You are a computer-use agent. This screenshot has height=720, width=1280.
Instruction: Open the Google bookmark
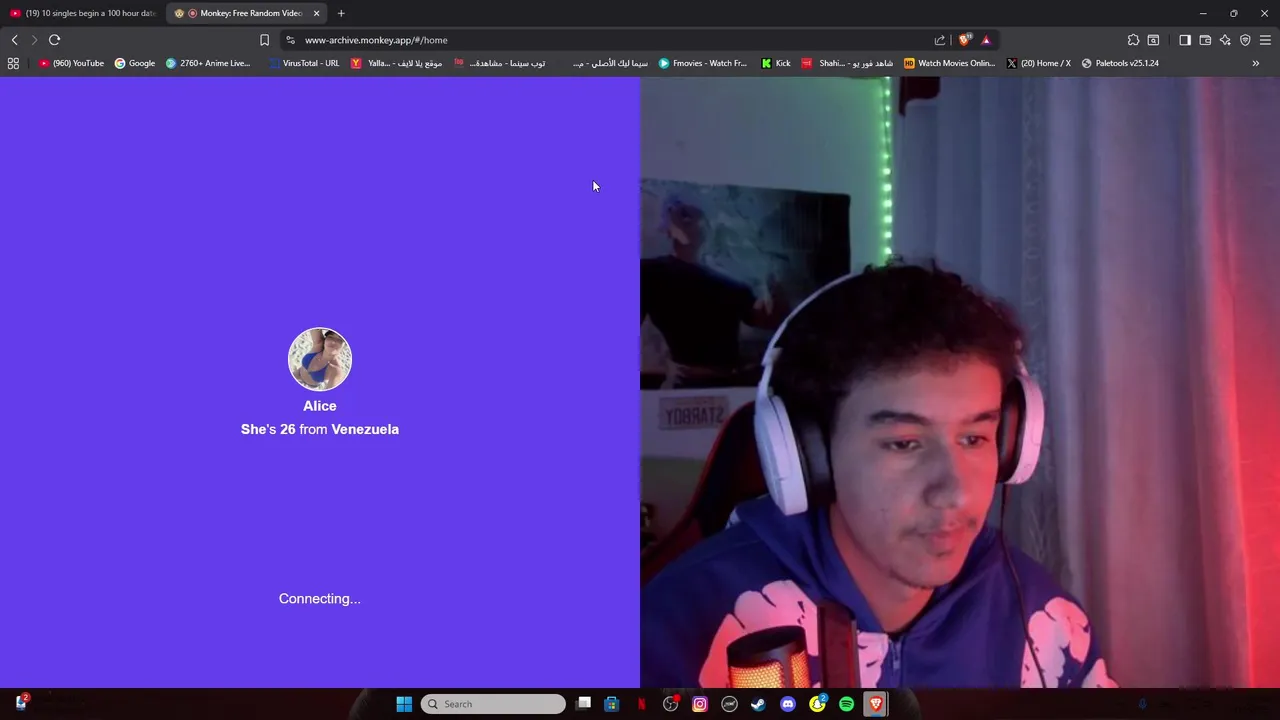pyautogui.click(x=135, y=63)
